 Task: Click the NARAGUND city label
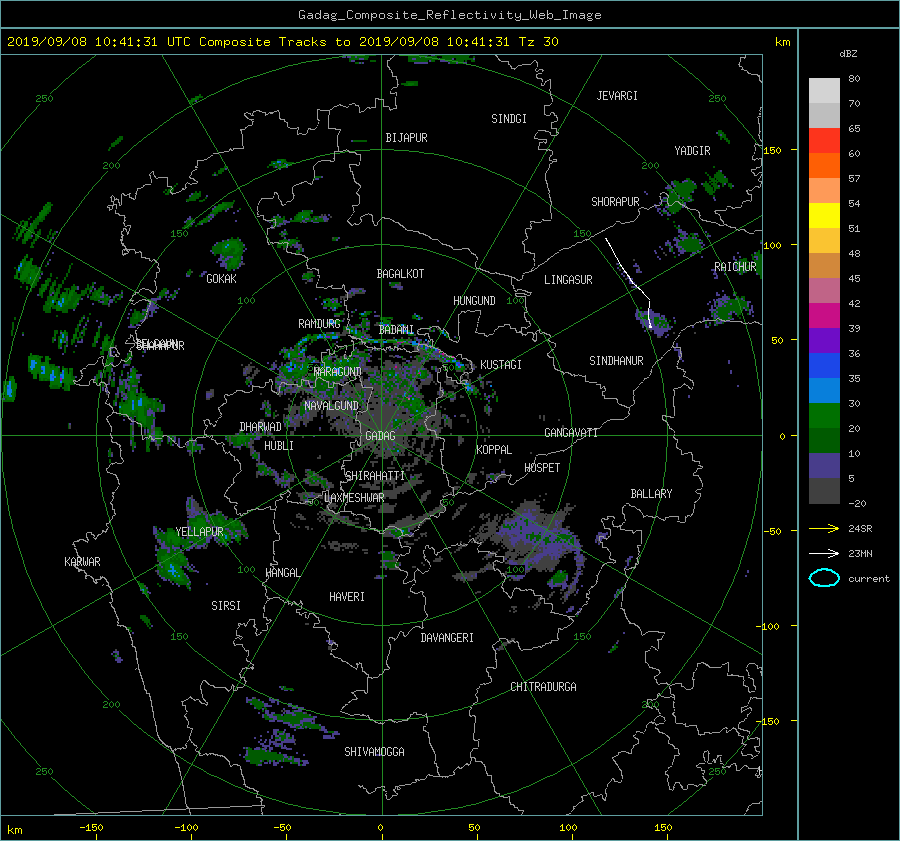(x=338, y=372)
